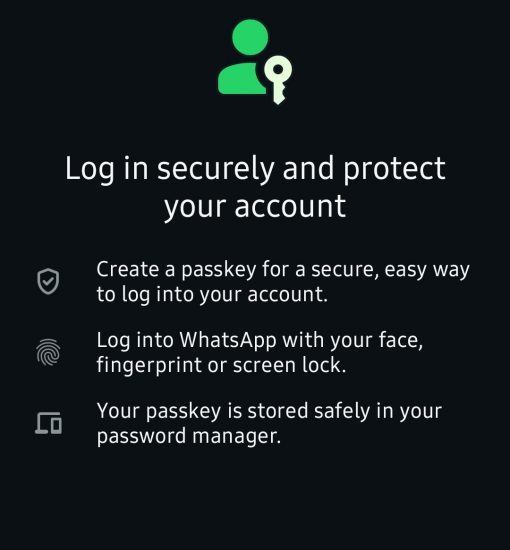Select the heading line "Log in securely and protect"
Image resolution: width=510 pixels, height=550 pixels.
pos(255,169)
